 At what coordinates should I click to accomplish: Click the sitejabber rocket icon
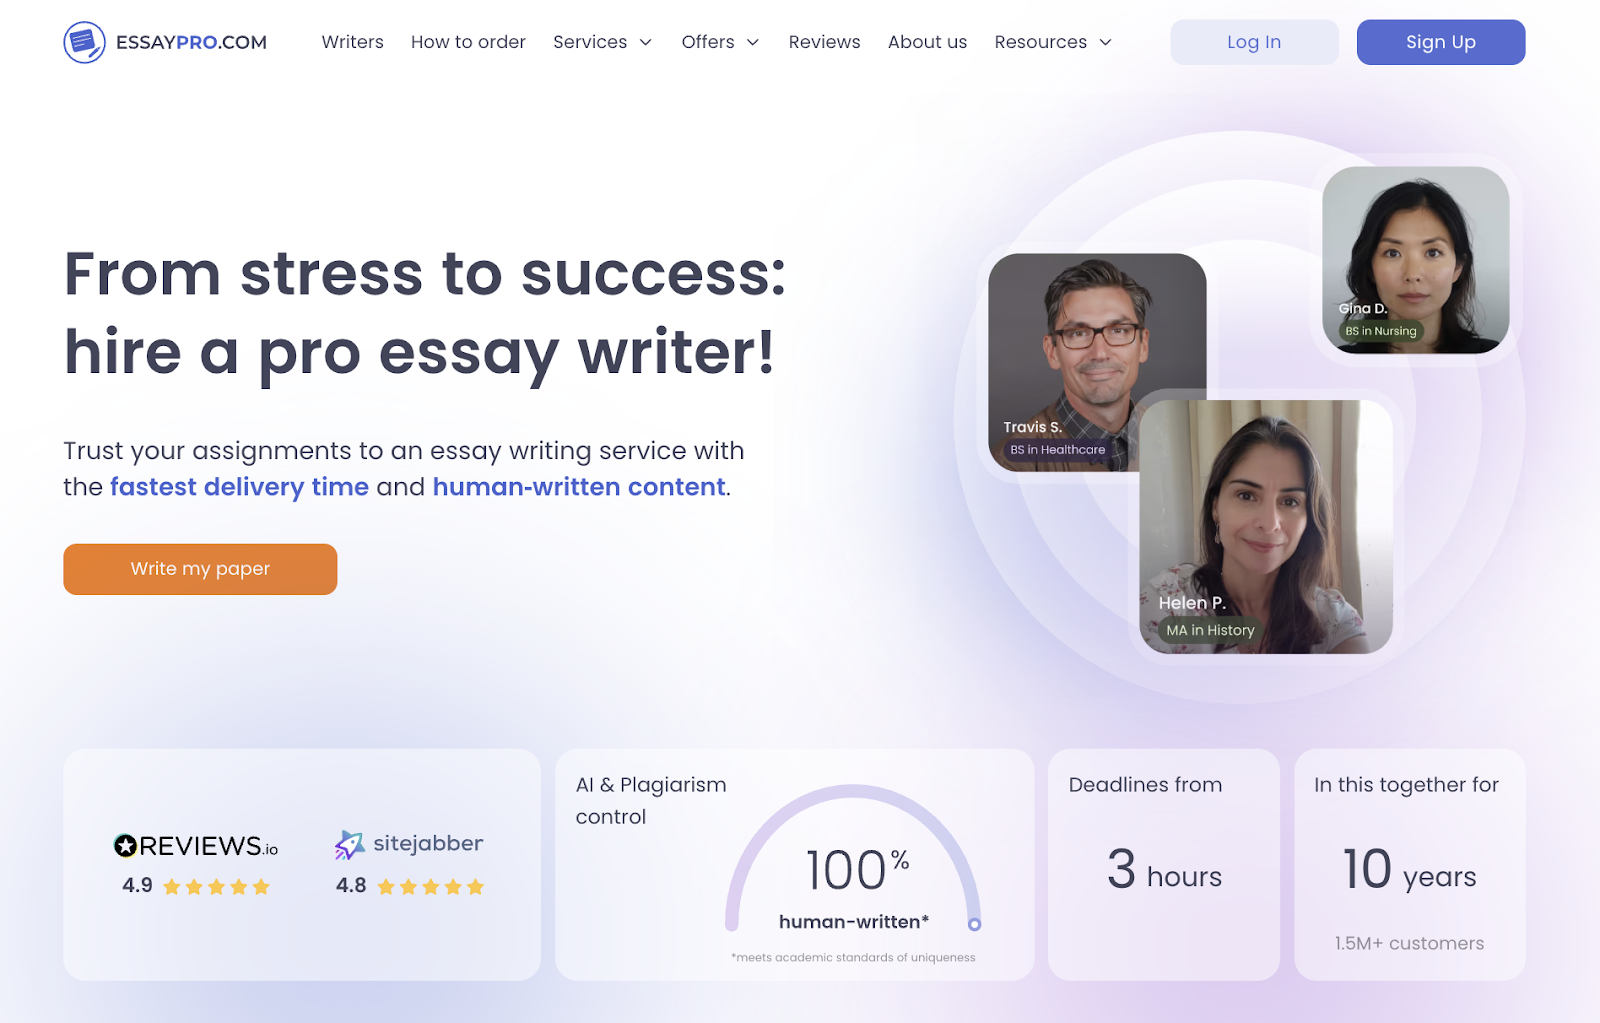tap(349, 845)
